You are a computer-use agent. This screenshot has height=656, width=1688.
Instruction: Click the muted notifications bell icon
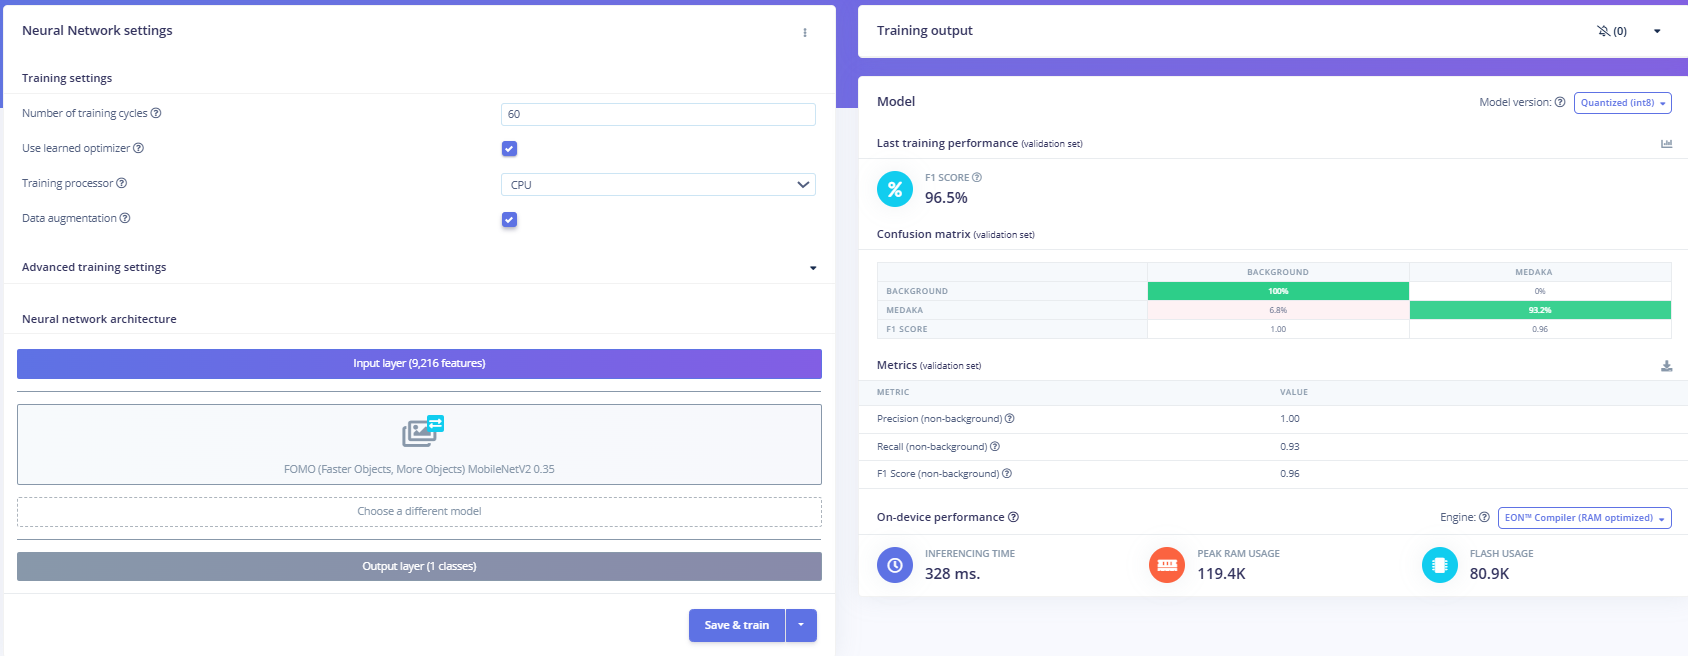[x=1604, y=31]
